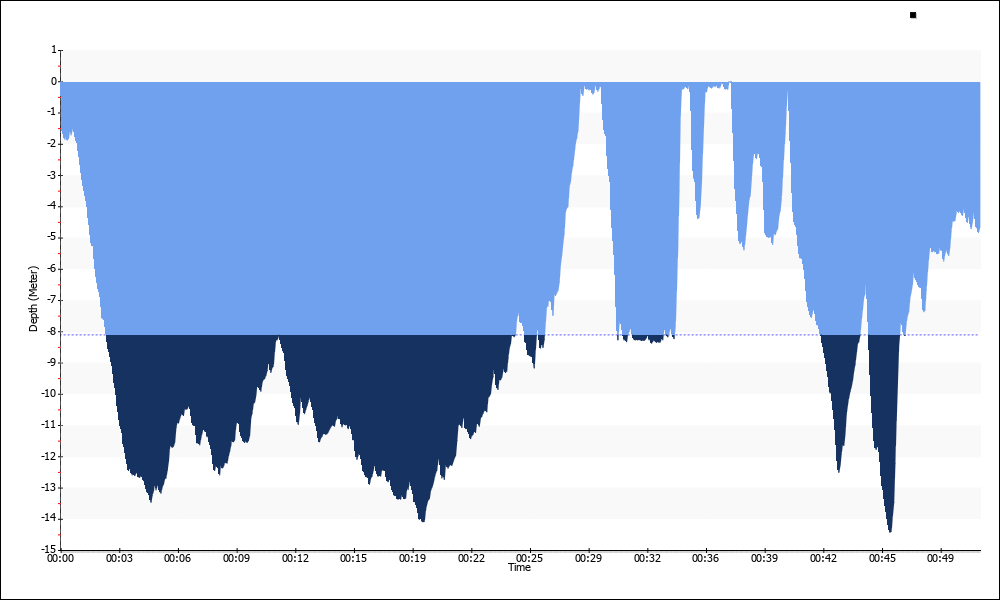This screenshot has width=1000, height=600.
Task: Select the 00:29 time axis label
Action: [x=588, y=559]
